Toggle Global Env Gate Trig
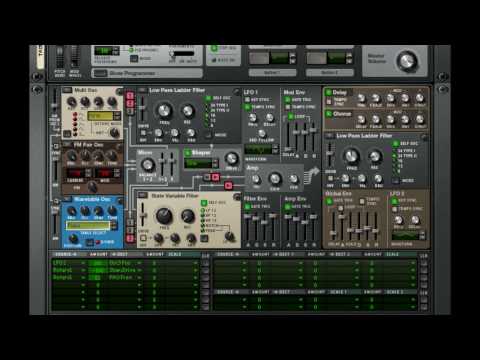This screenshot has width=480, height=360. [x=329, y=201]
